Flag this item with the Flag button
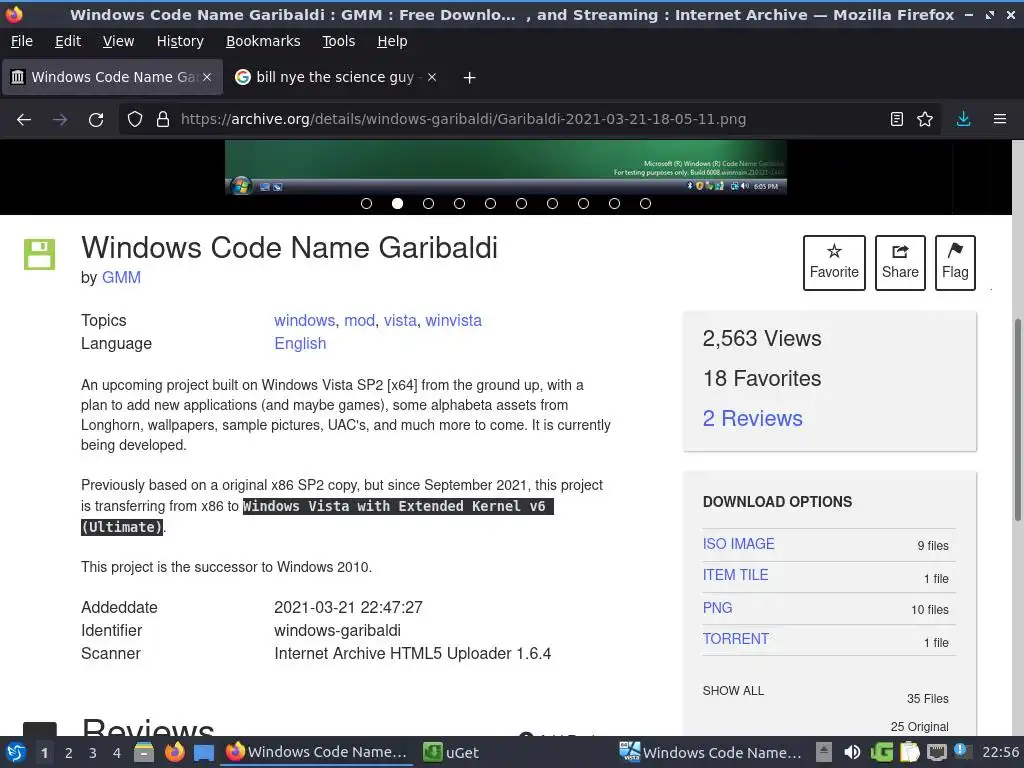 coord(955,263)
